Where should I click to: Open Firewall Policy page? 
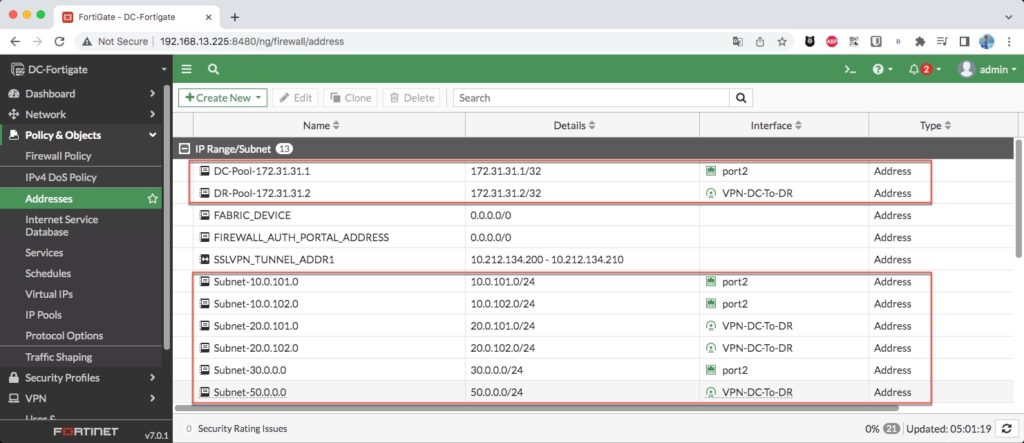[x=58, y=156]
